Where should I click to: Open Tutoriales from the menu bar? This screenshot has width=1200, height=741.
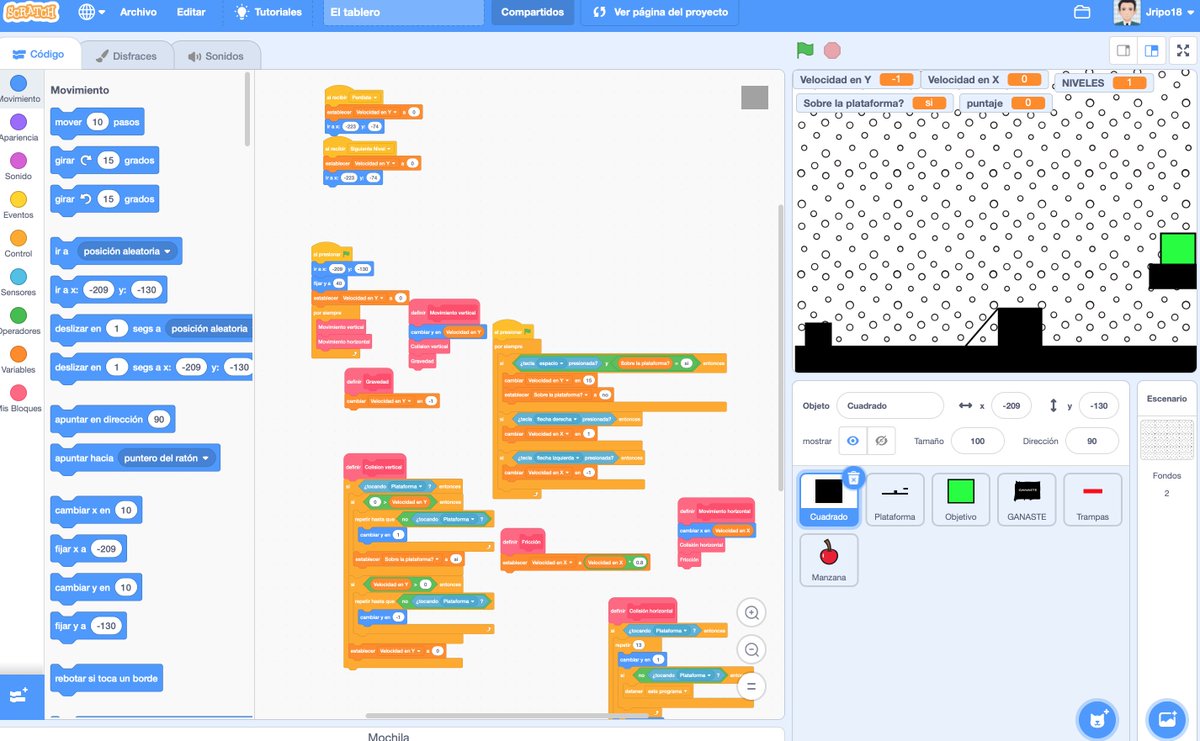[268, 12]
